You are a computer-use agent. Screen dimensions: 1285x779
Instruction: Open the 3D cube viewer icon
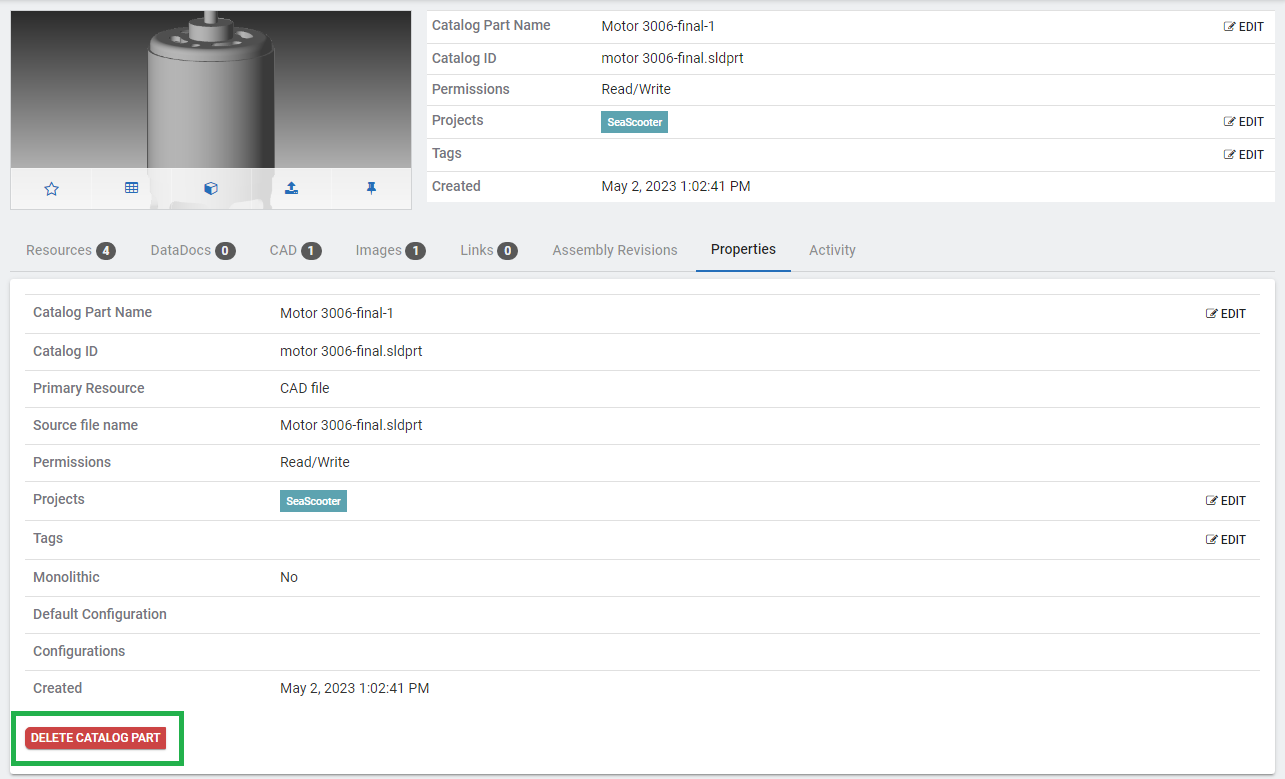point(211,188)
